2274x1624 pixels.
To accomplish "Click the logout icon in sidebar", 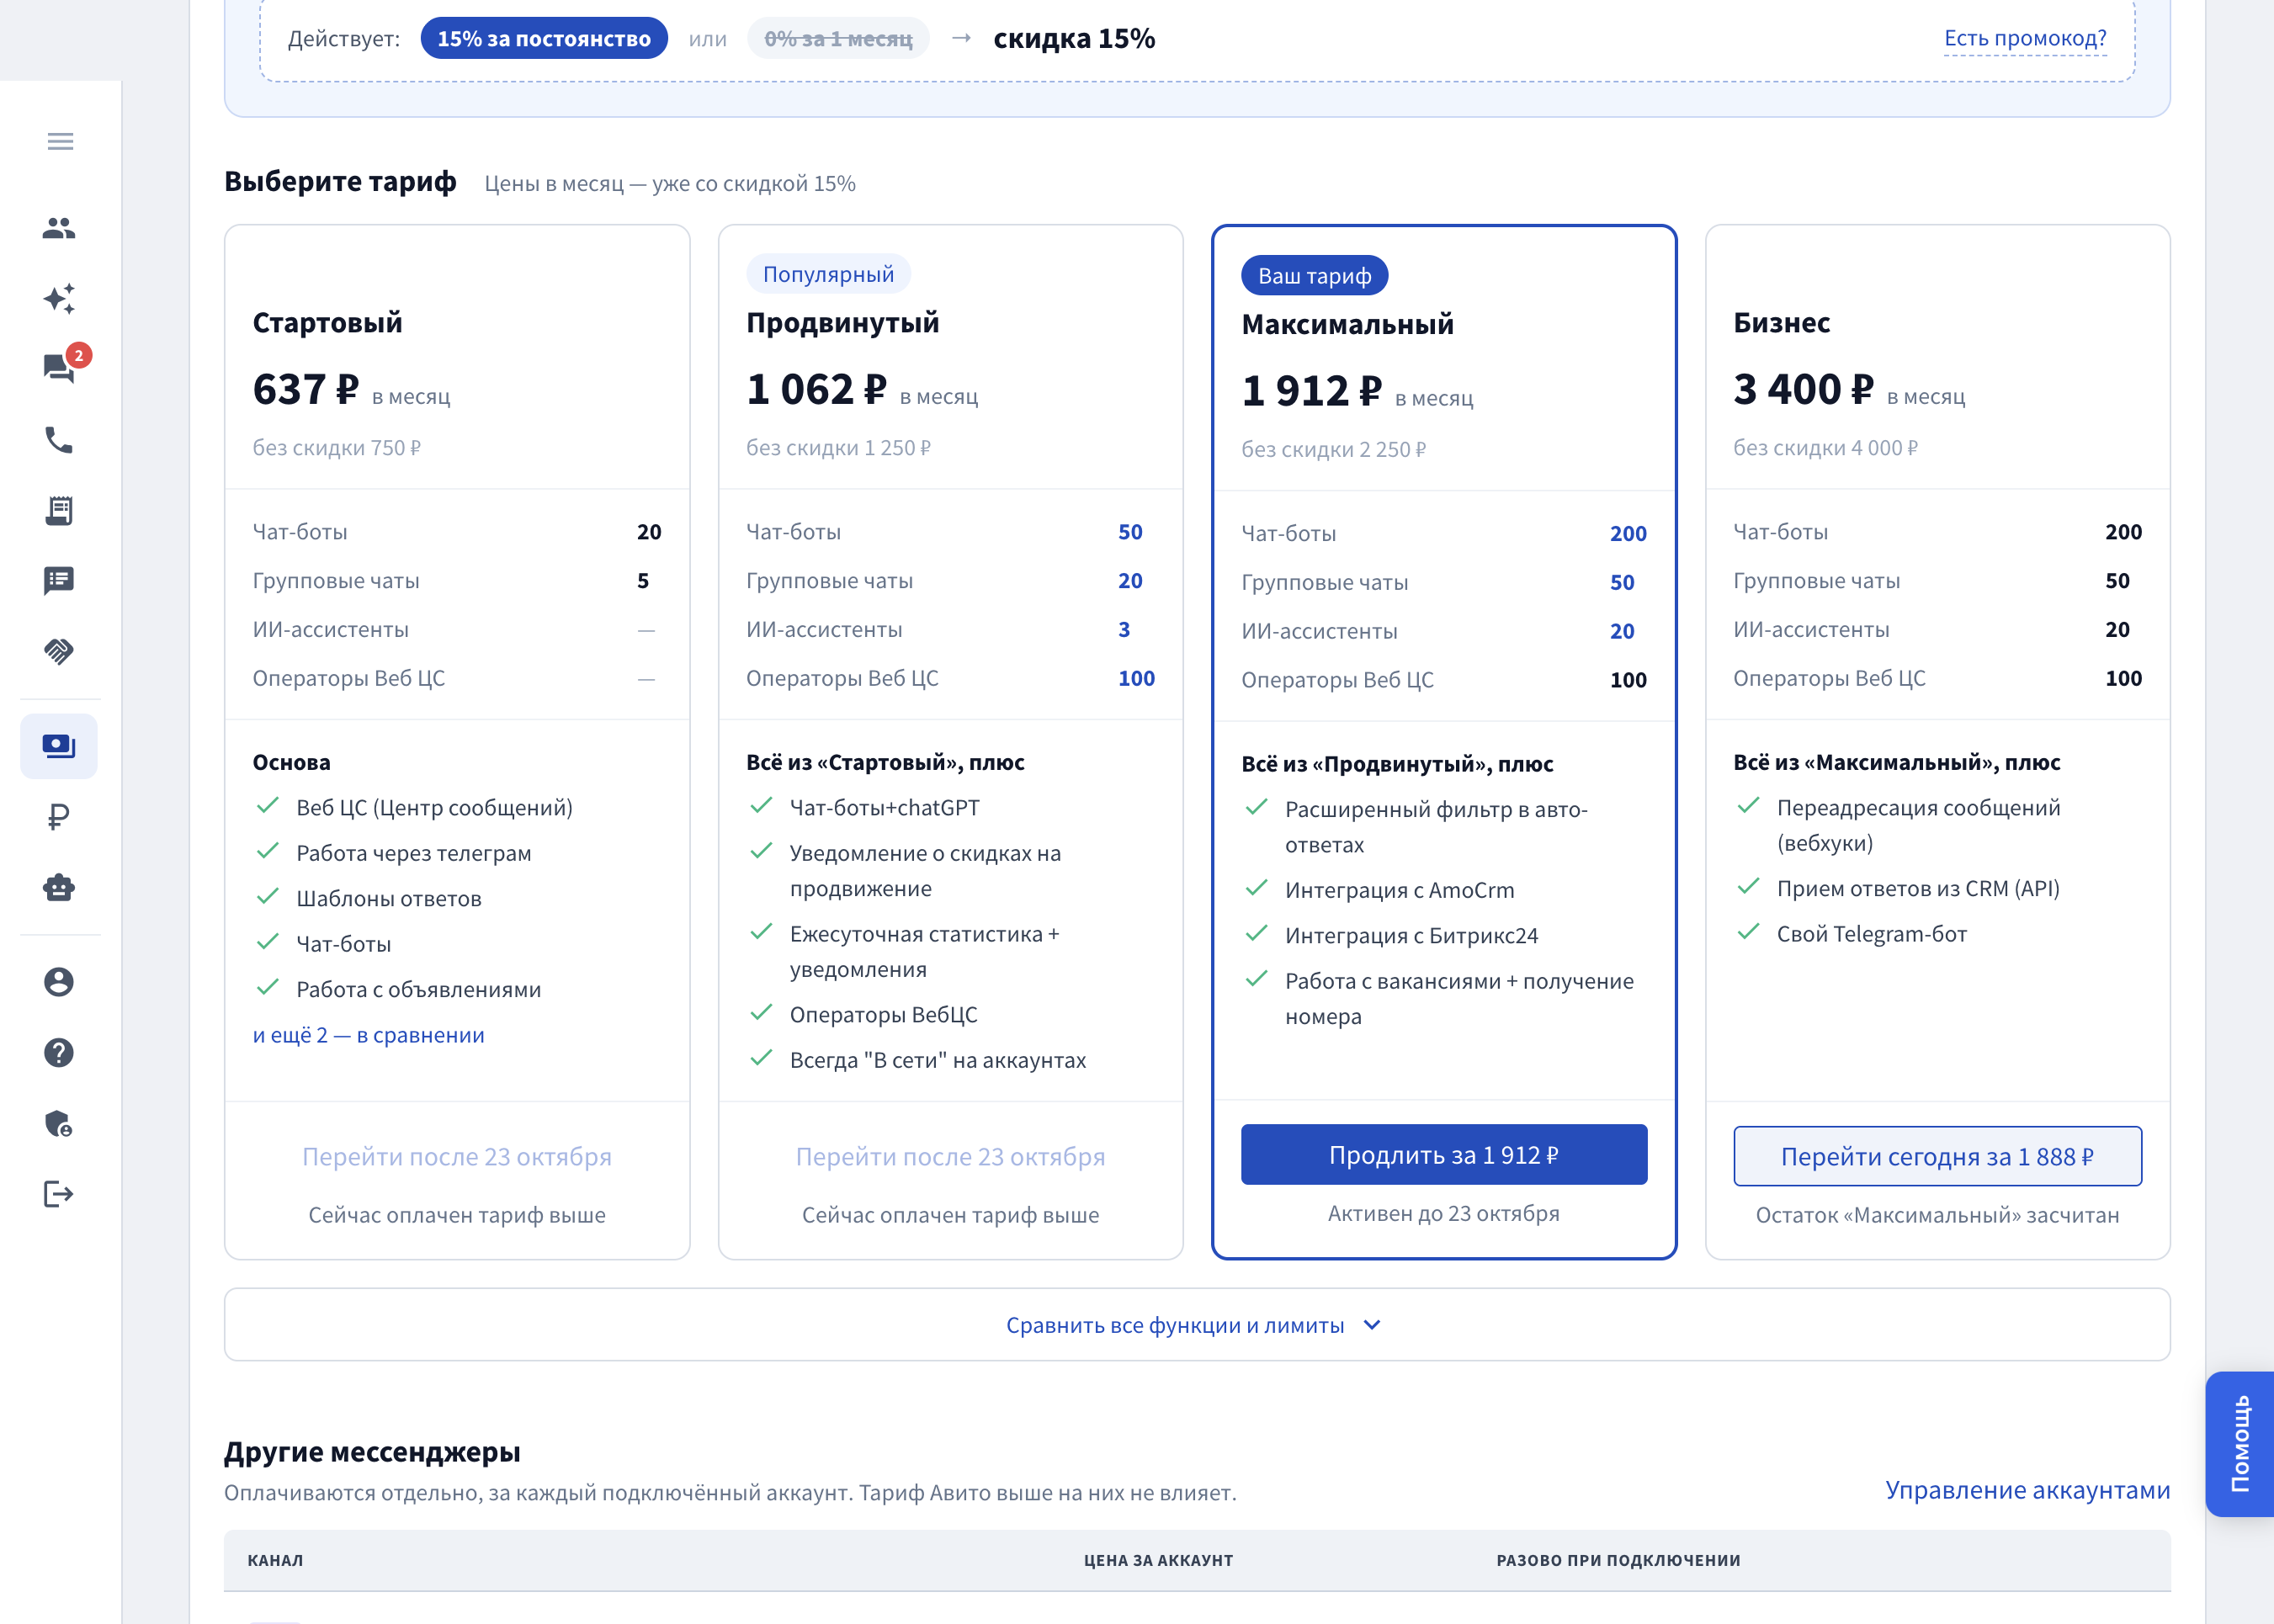I will (x=59, y=1194).
